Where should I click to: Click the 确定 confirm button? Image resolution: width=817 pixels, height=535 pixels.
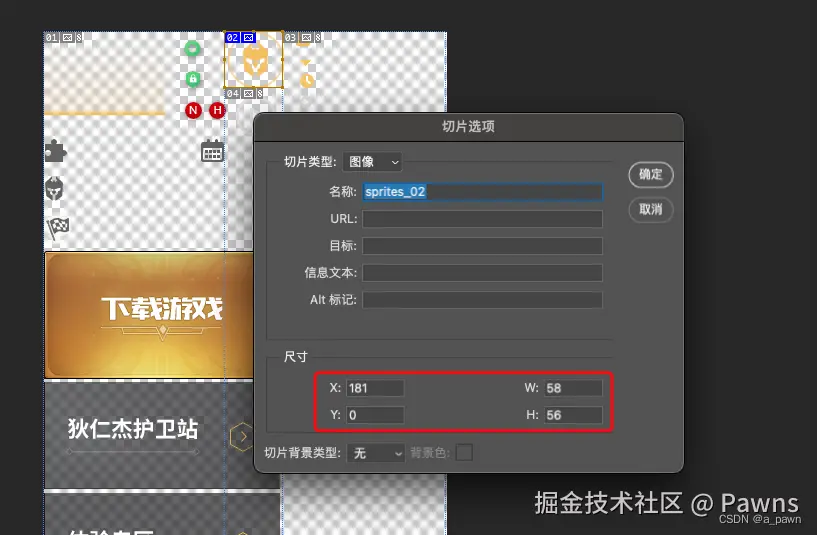(651, 175)
